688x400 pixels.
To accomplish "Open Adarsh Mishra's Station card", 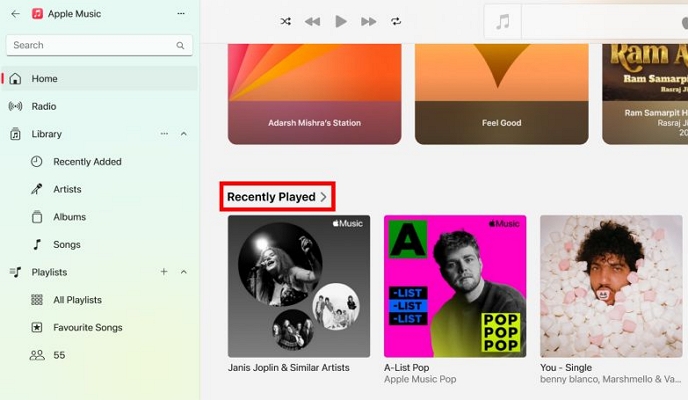I will click(x=315, y=94).
